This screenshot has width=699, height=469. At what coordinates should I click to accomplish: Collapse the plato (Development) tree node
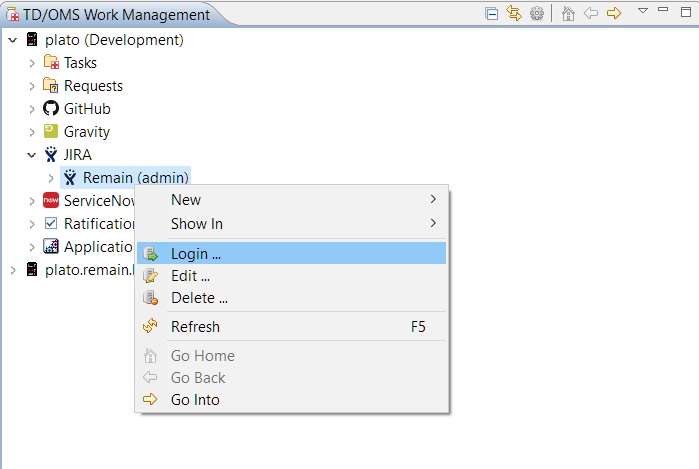coord(13,40)
